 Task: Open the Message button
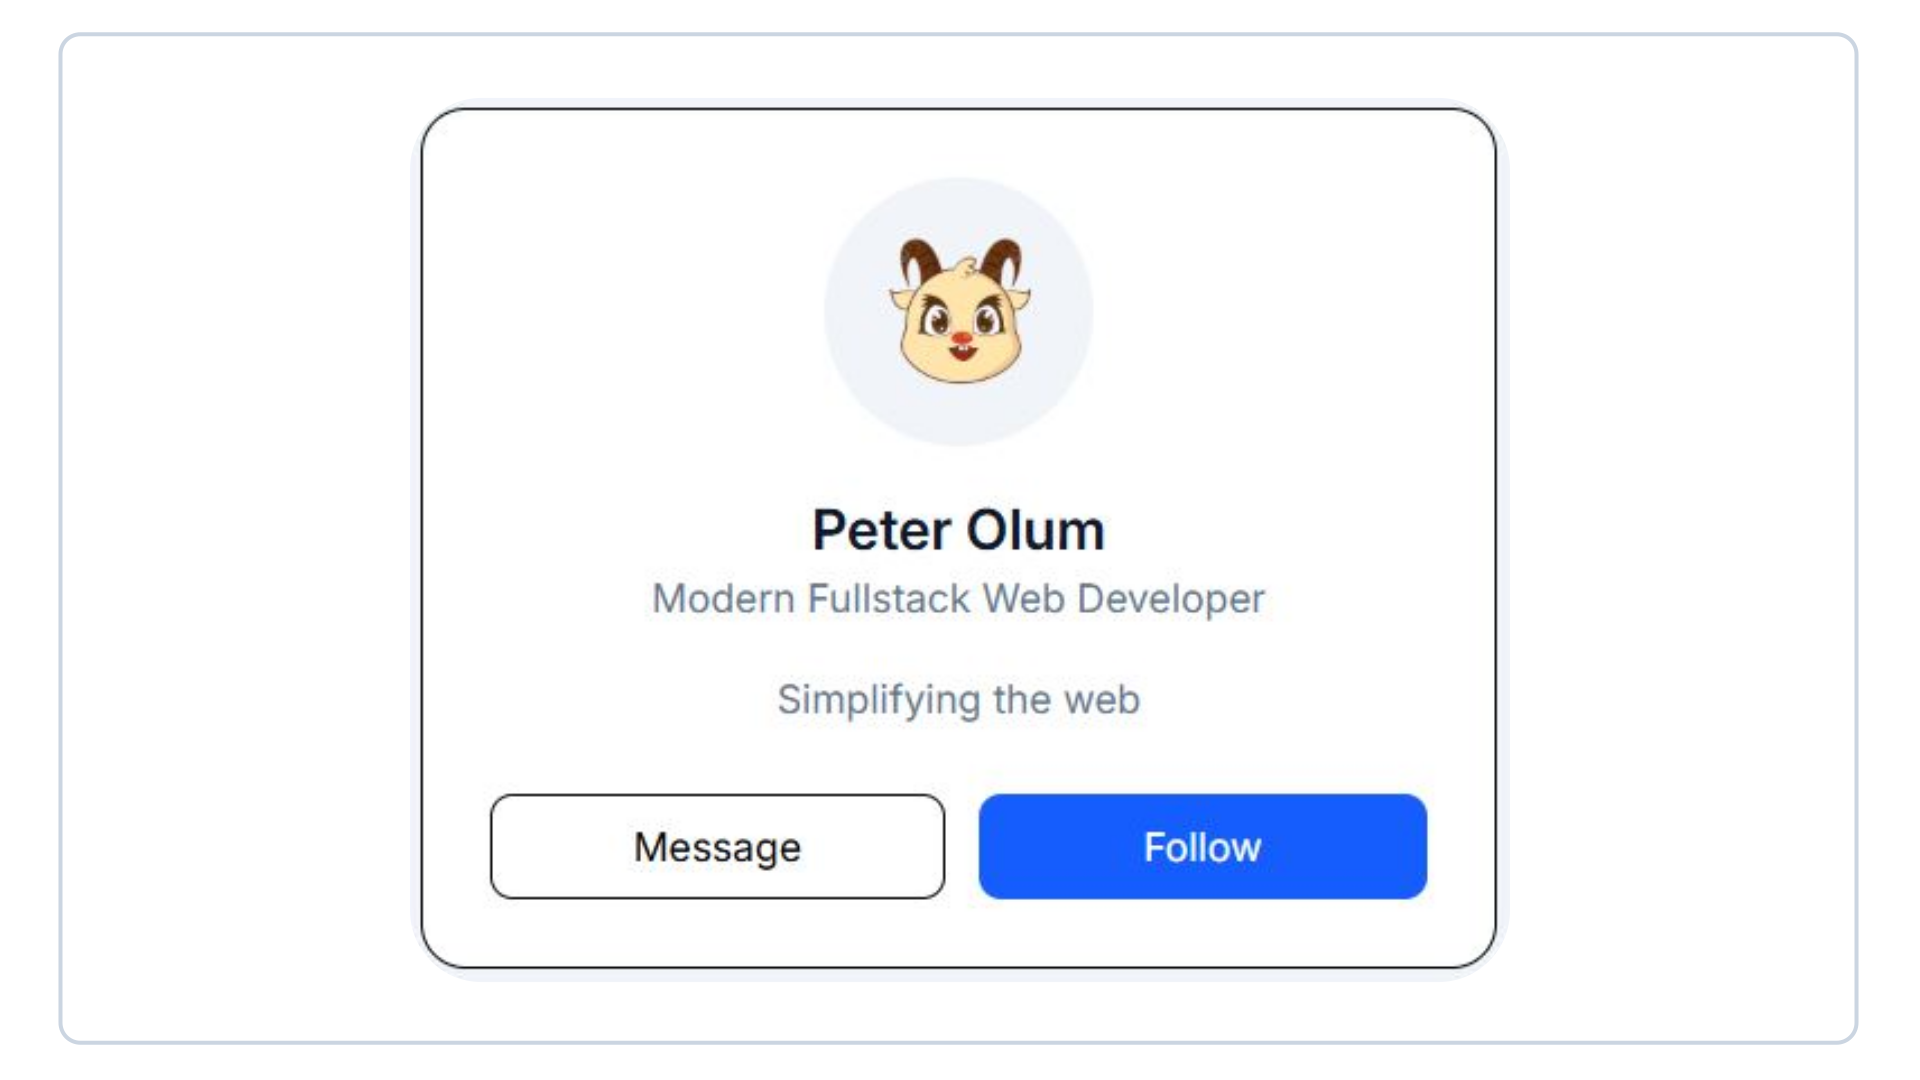(717, 846)
